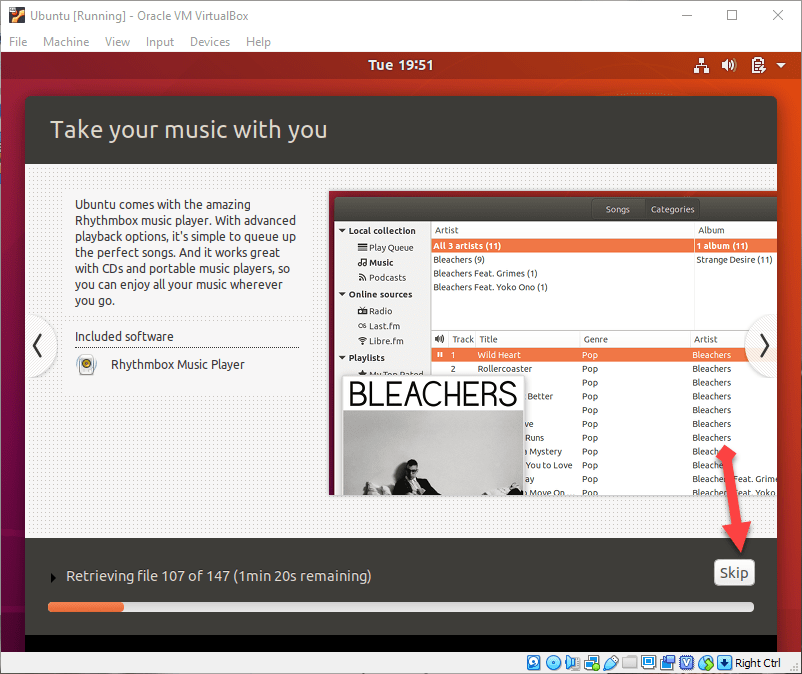This screenshot has width=802, height=674.
Task: Click the volume speaker icon in top bar
Action: tap(729, 65)
